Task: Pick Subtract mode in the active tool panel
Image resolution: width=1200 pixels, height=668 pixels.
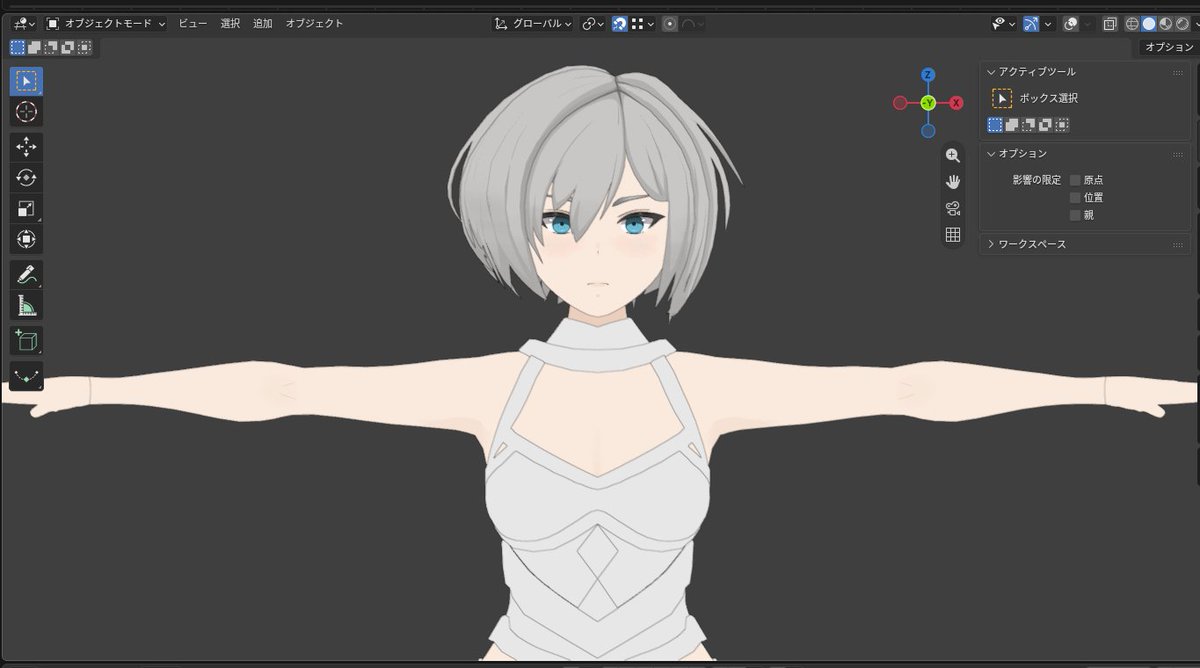Action: tap(1028, 125)
